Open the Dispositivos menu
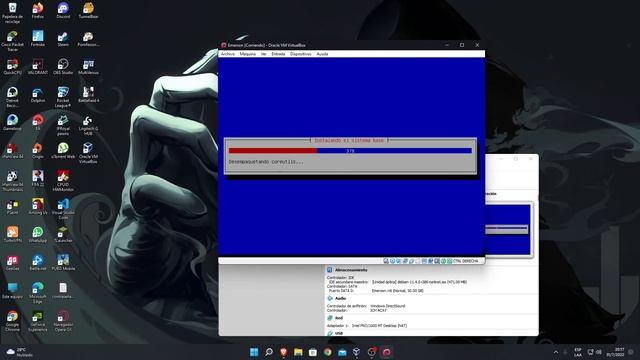 pyautogui.click(x=301, y=54)
